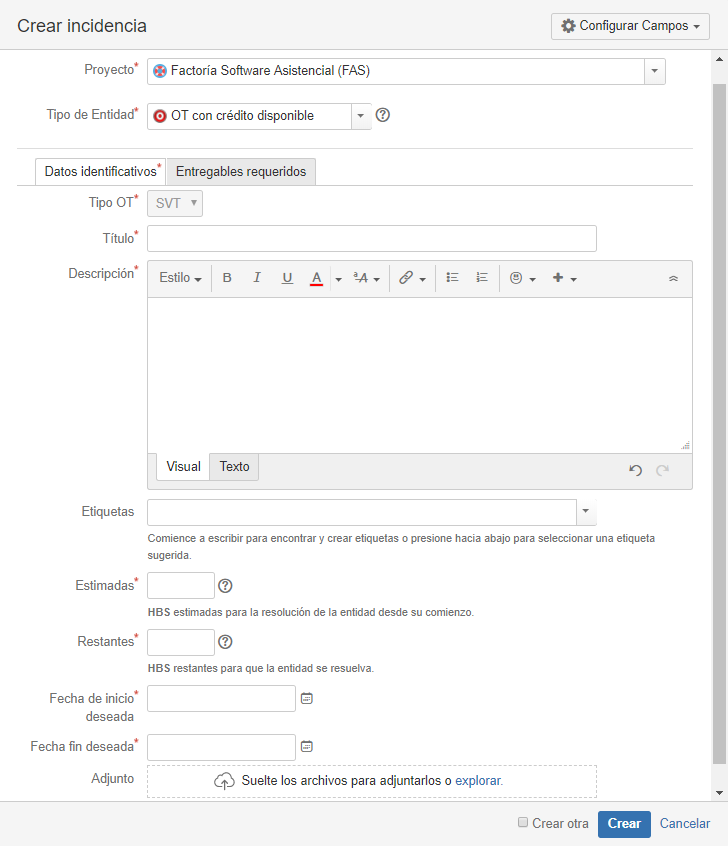Screen dimensions: 728x846
Task: Open the text formatting options menu
Action: (367, 278)
